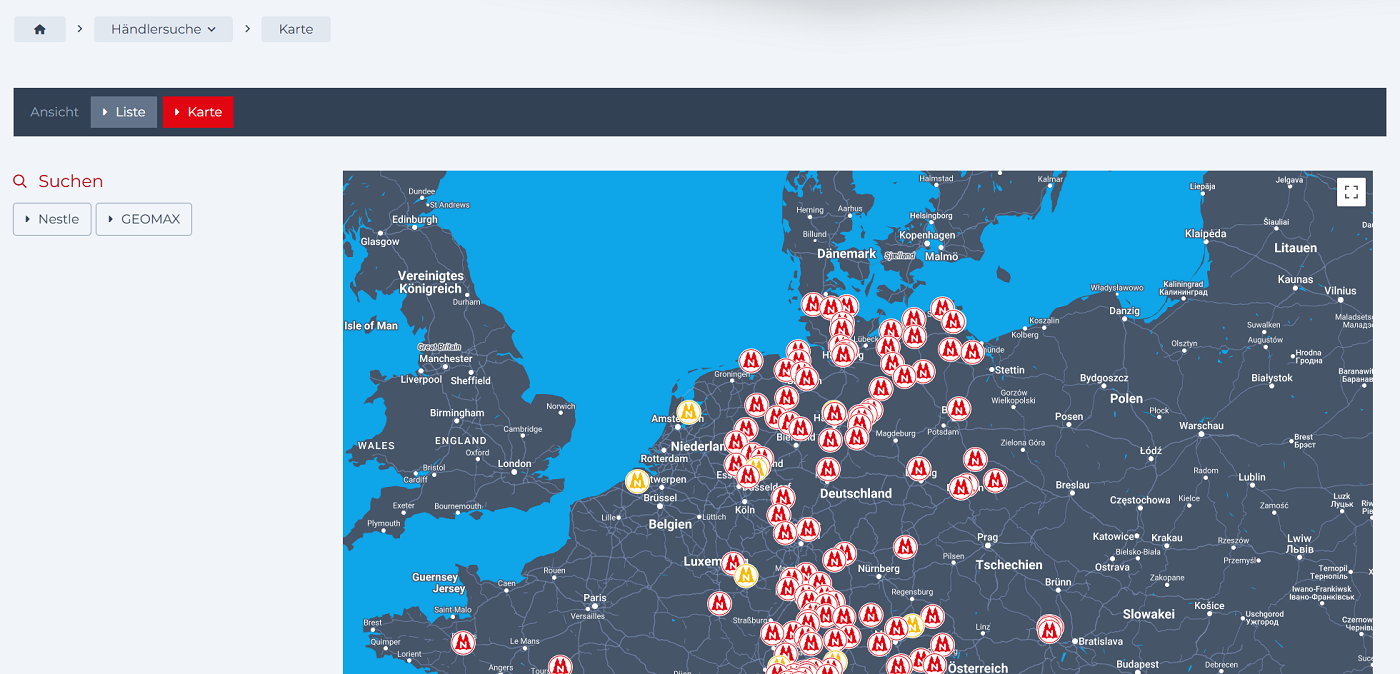Viewport: 1400px width, 674px height.
Task: Click the Suchen heading with magnifier
Action: [x=58, y=181]
